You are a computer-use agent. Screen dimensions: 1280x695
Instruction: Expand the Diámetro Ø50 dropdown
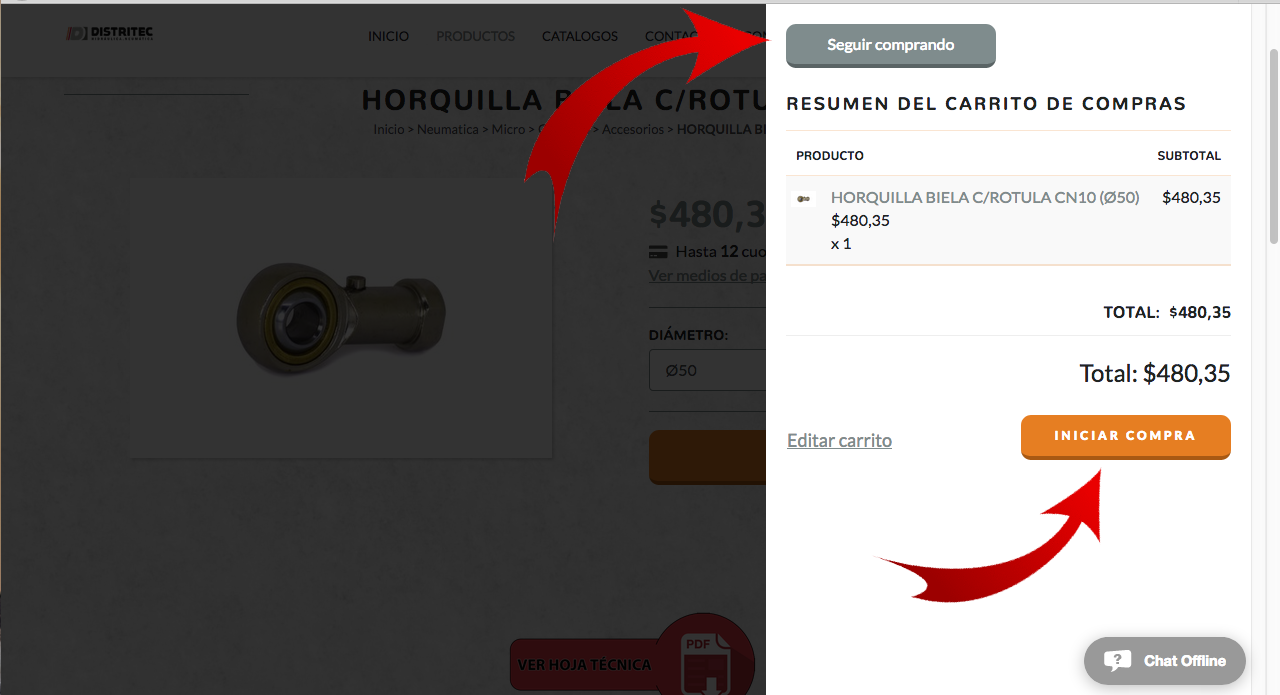point(708,370)
